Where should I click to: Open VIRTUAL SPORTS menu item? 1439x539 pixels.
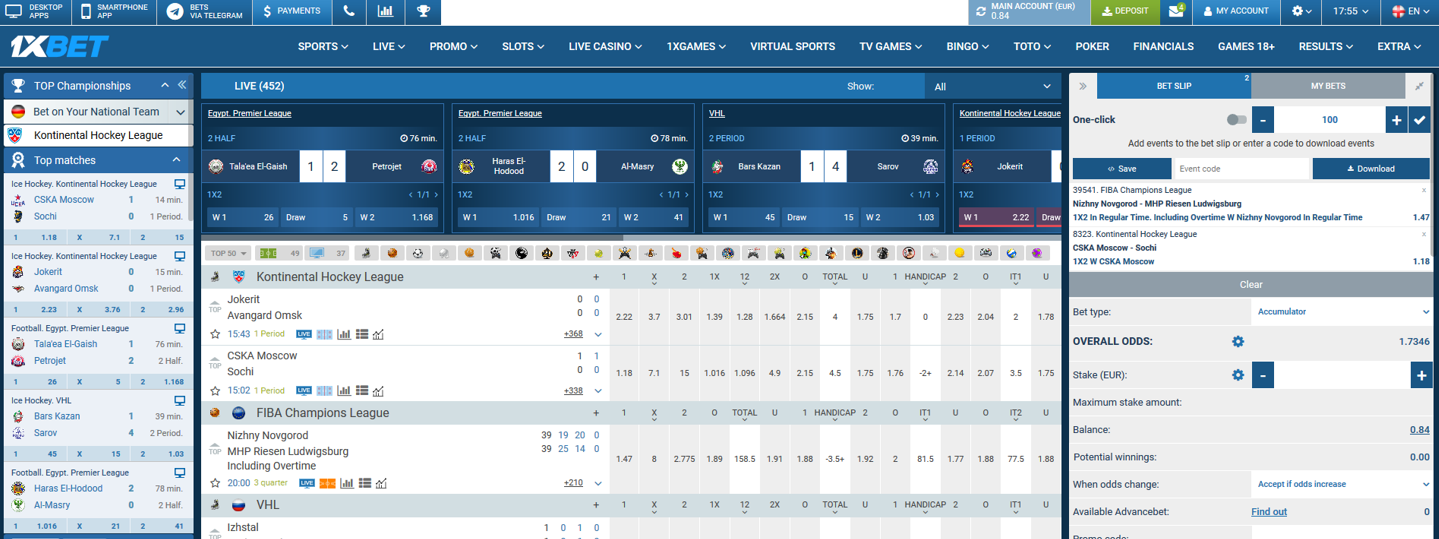[x=792, y=46]
